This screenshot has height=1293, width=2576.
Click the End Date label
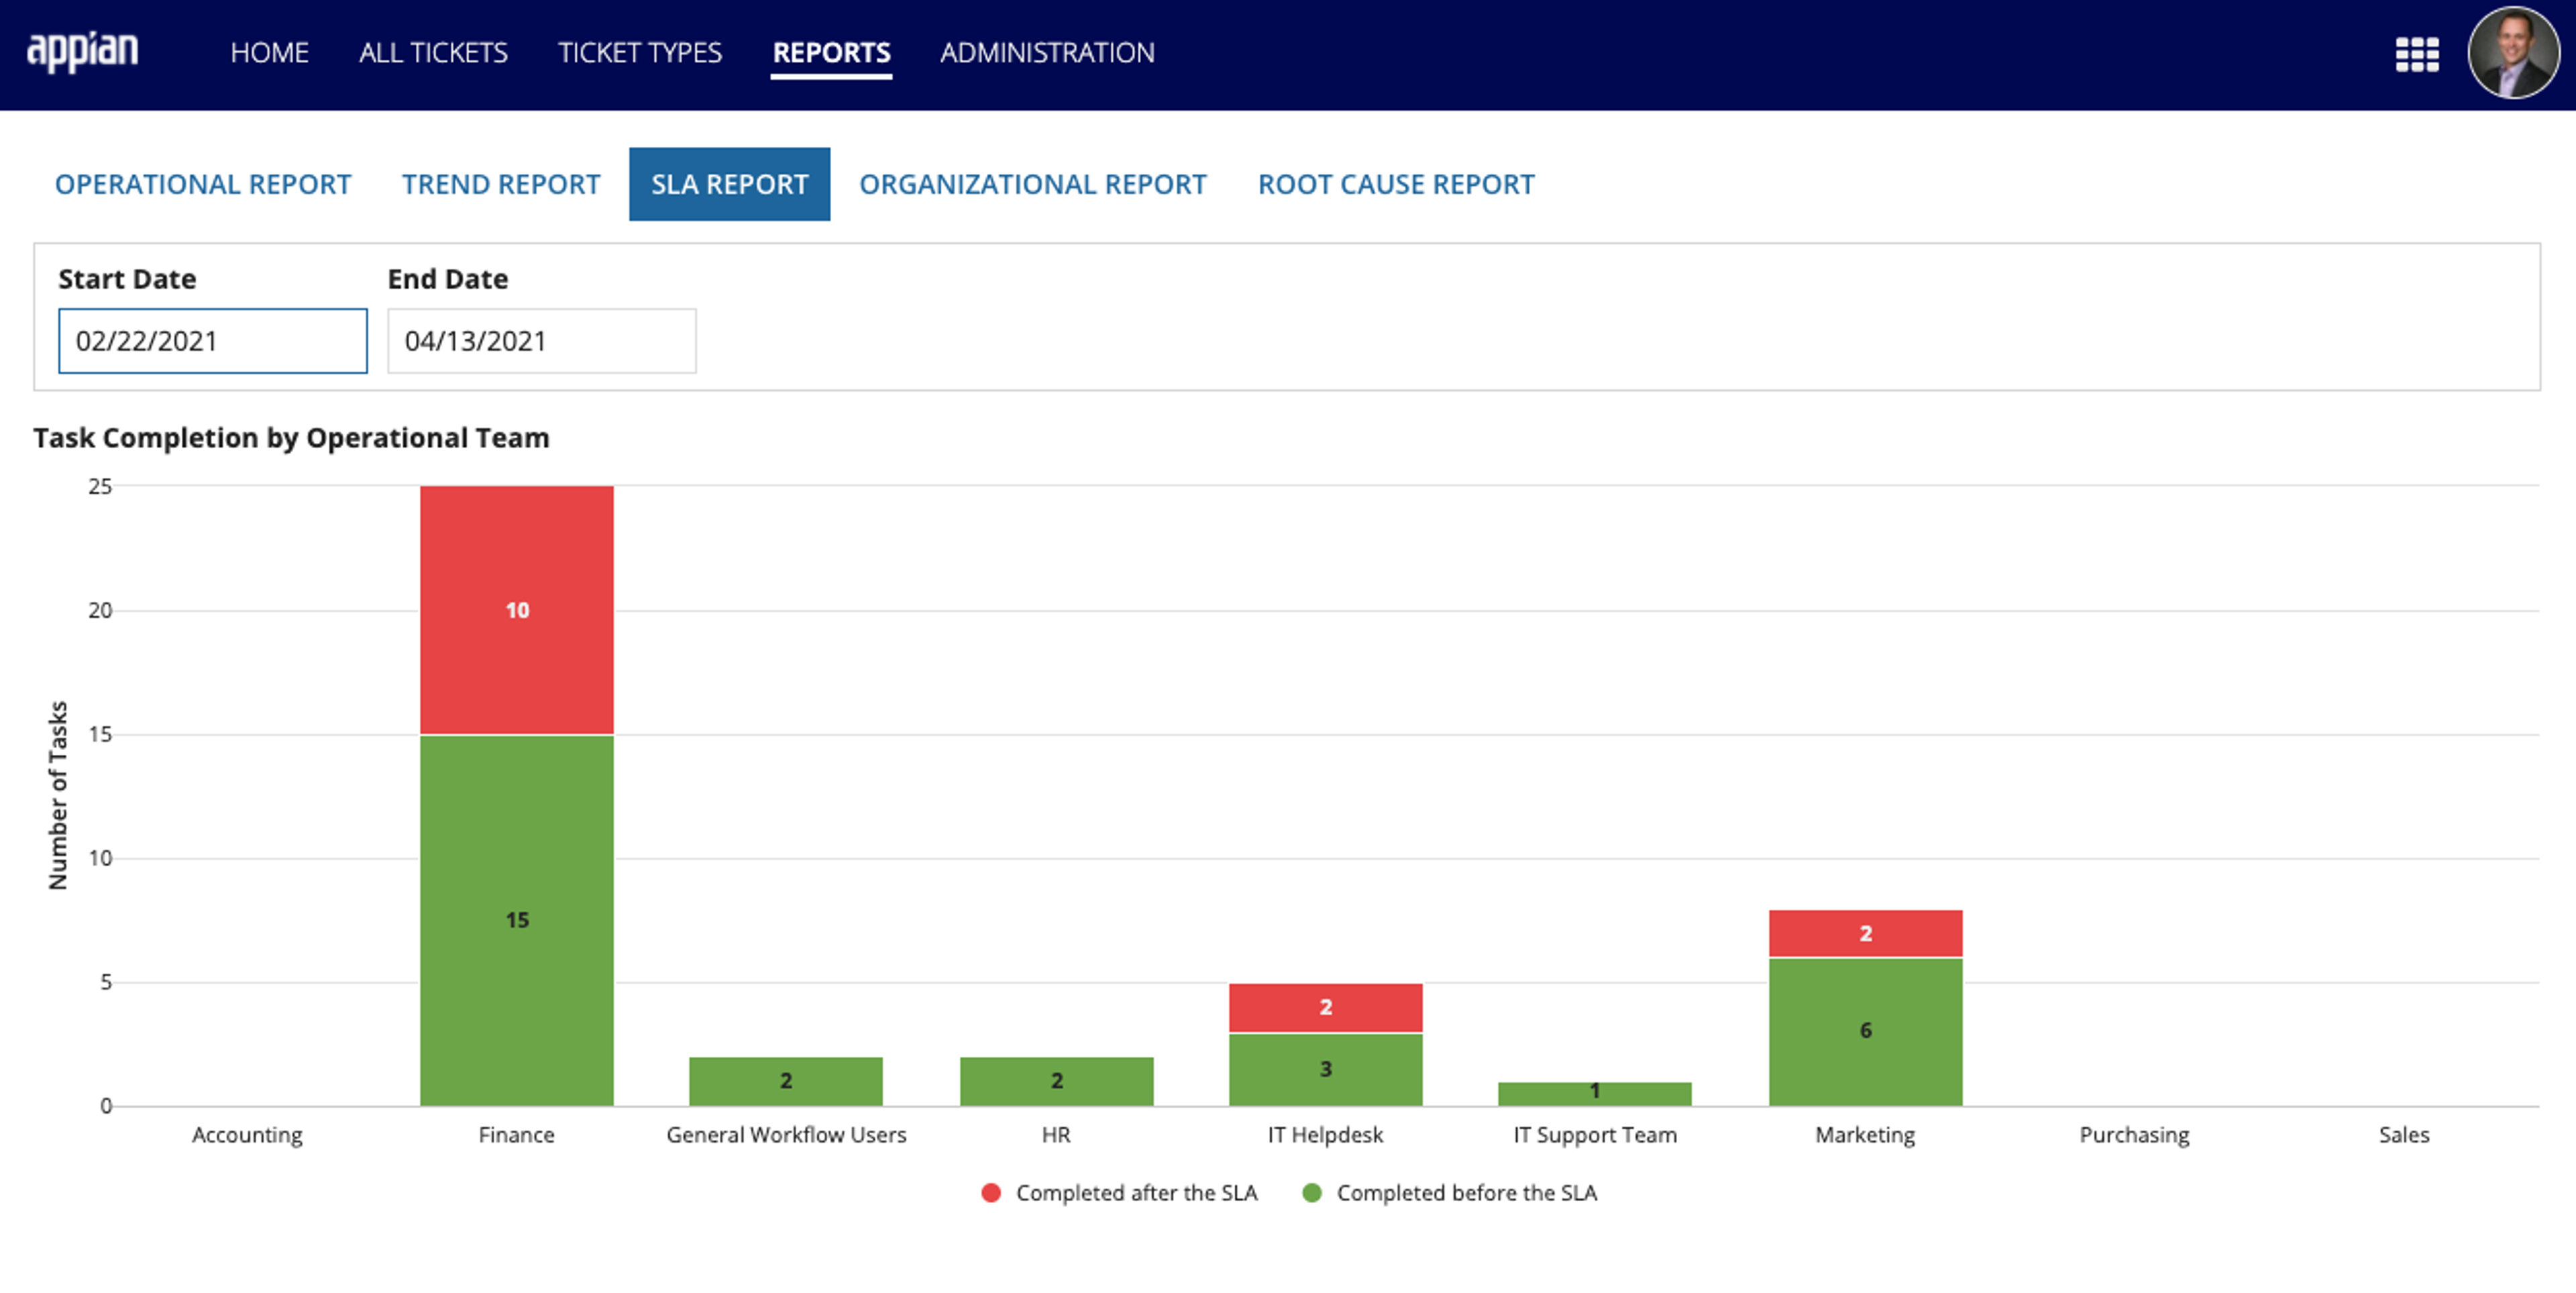[448, 279]
